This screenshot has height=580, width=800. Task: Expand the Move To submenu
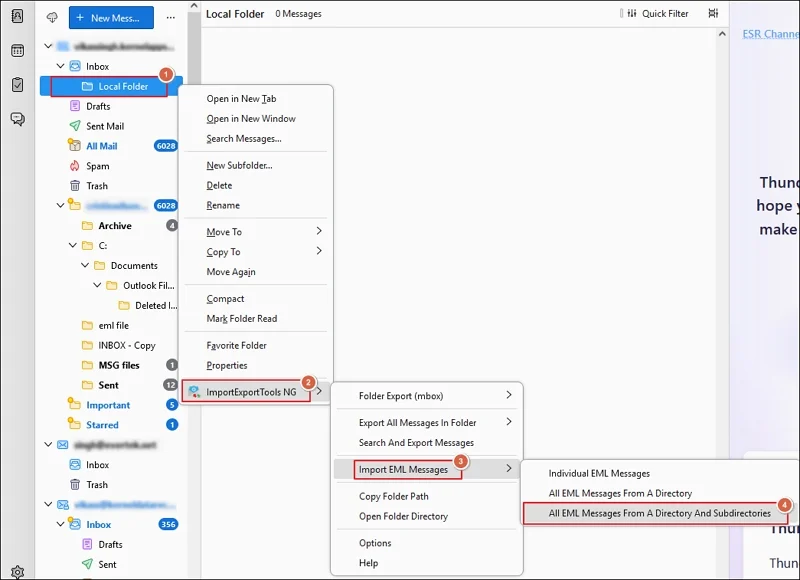[255, 232]
